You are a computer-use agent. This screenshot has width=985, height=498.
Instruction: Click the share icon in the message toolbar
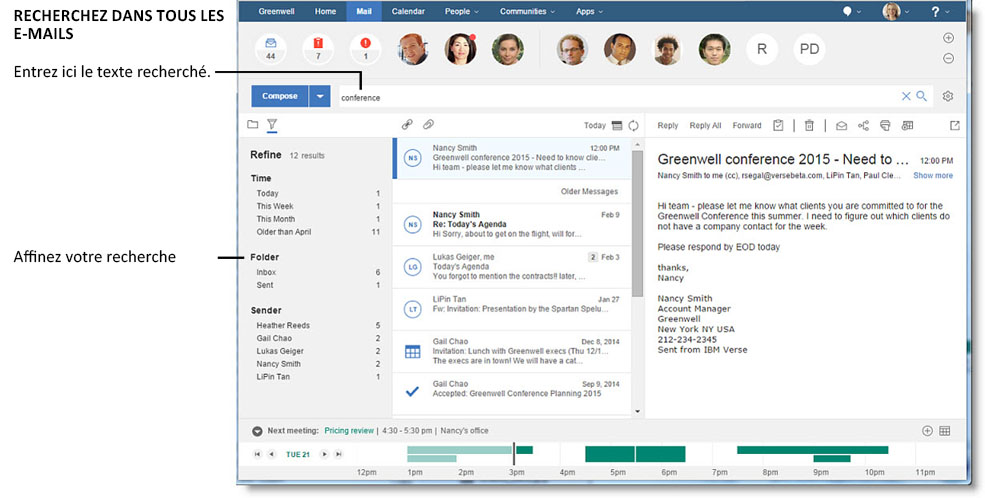pos(864,126)
